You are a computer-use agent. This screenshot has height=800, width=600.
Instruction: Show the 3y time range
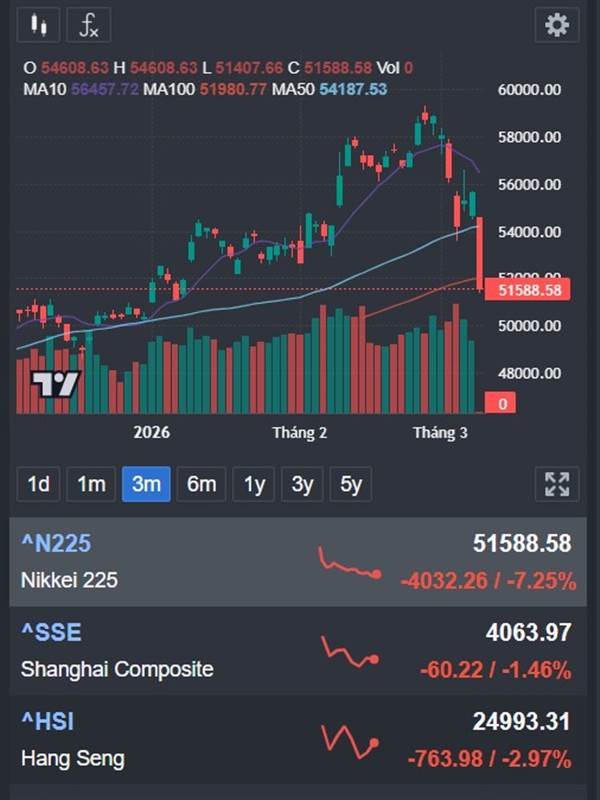[x=302, y=484]
